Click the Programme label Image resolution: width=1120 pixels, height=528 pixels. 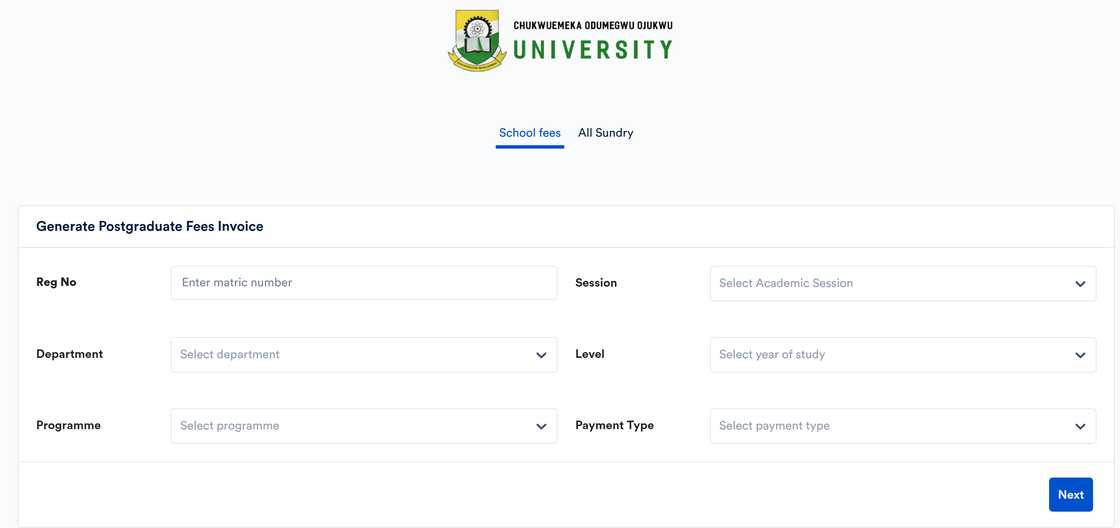(x=69, y=426)
